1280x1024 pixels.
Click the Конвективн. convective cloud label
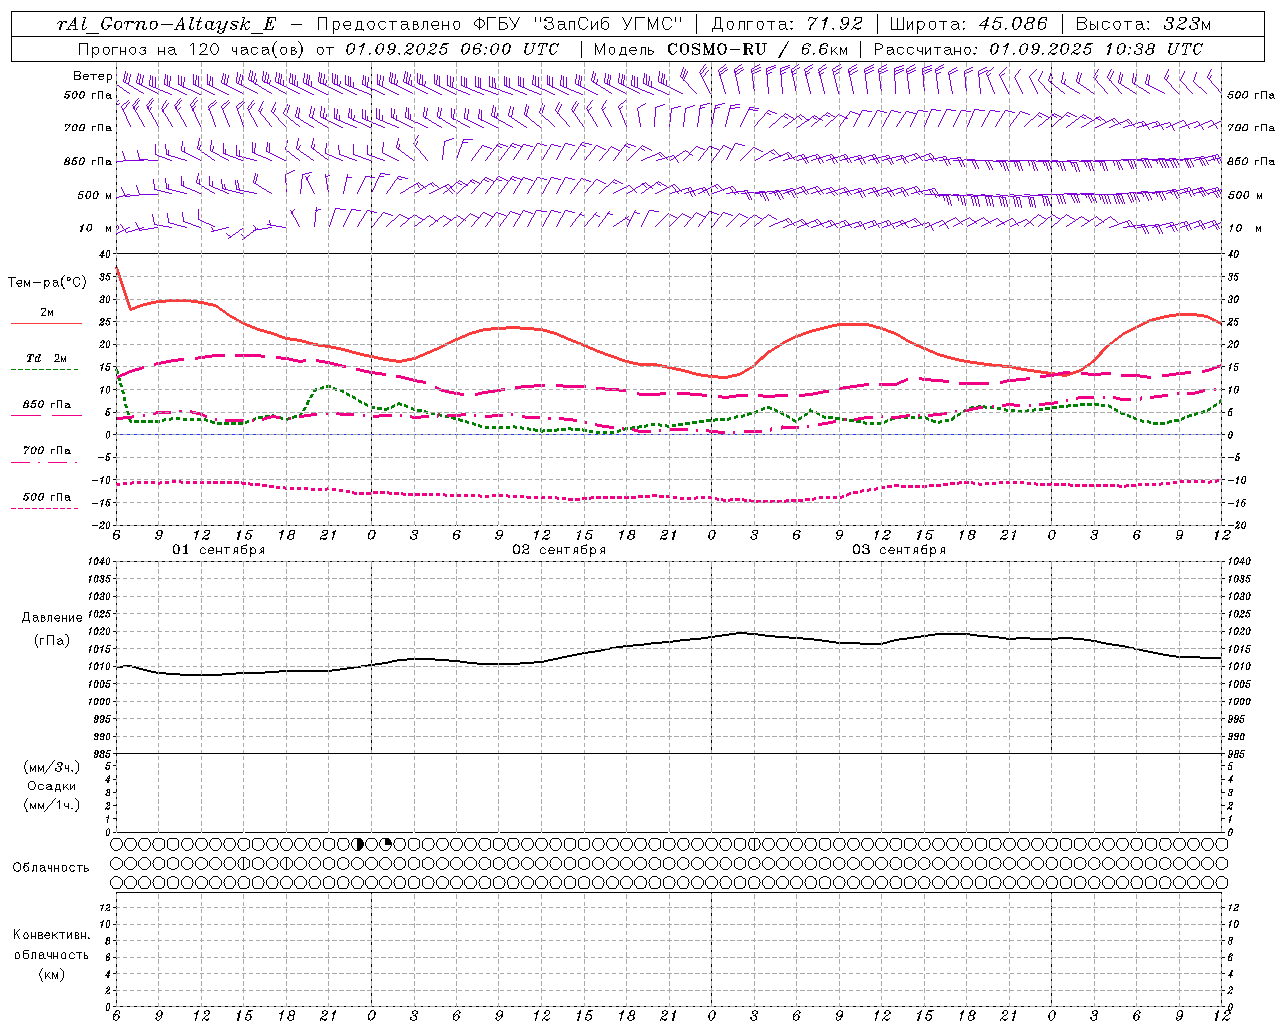pos(51,935)
